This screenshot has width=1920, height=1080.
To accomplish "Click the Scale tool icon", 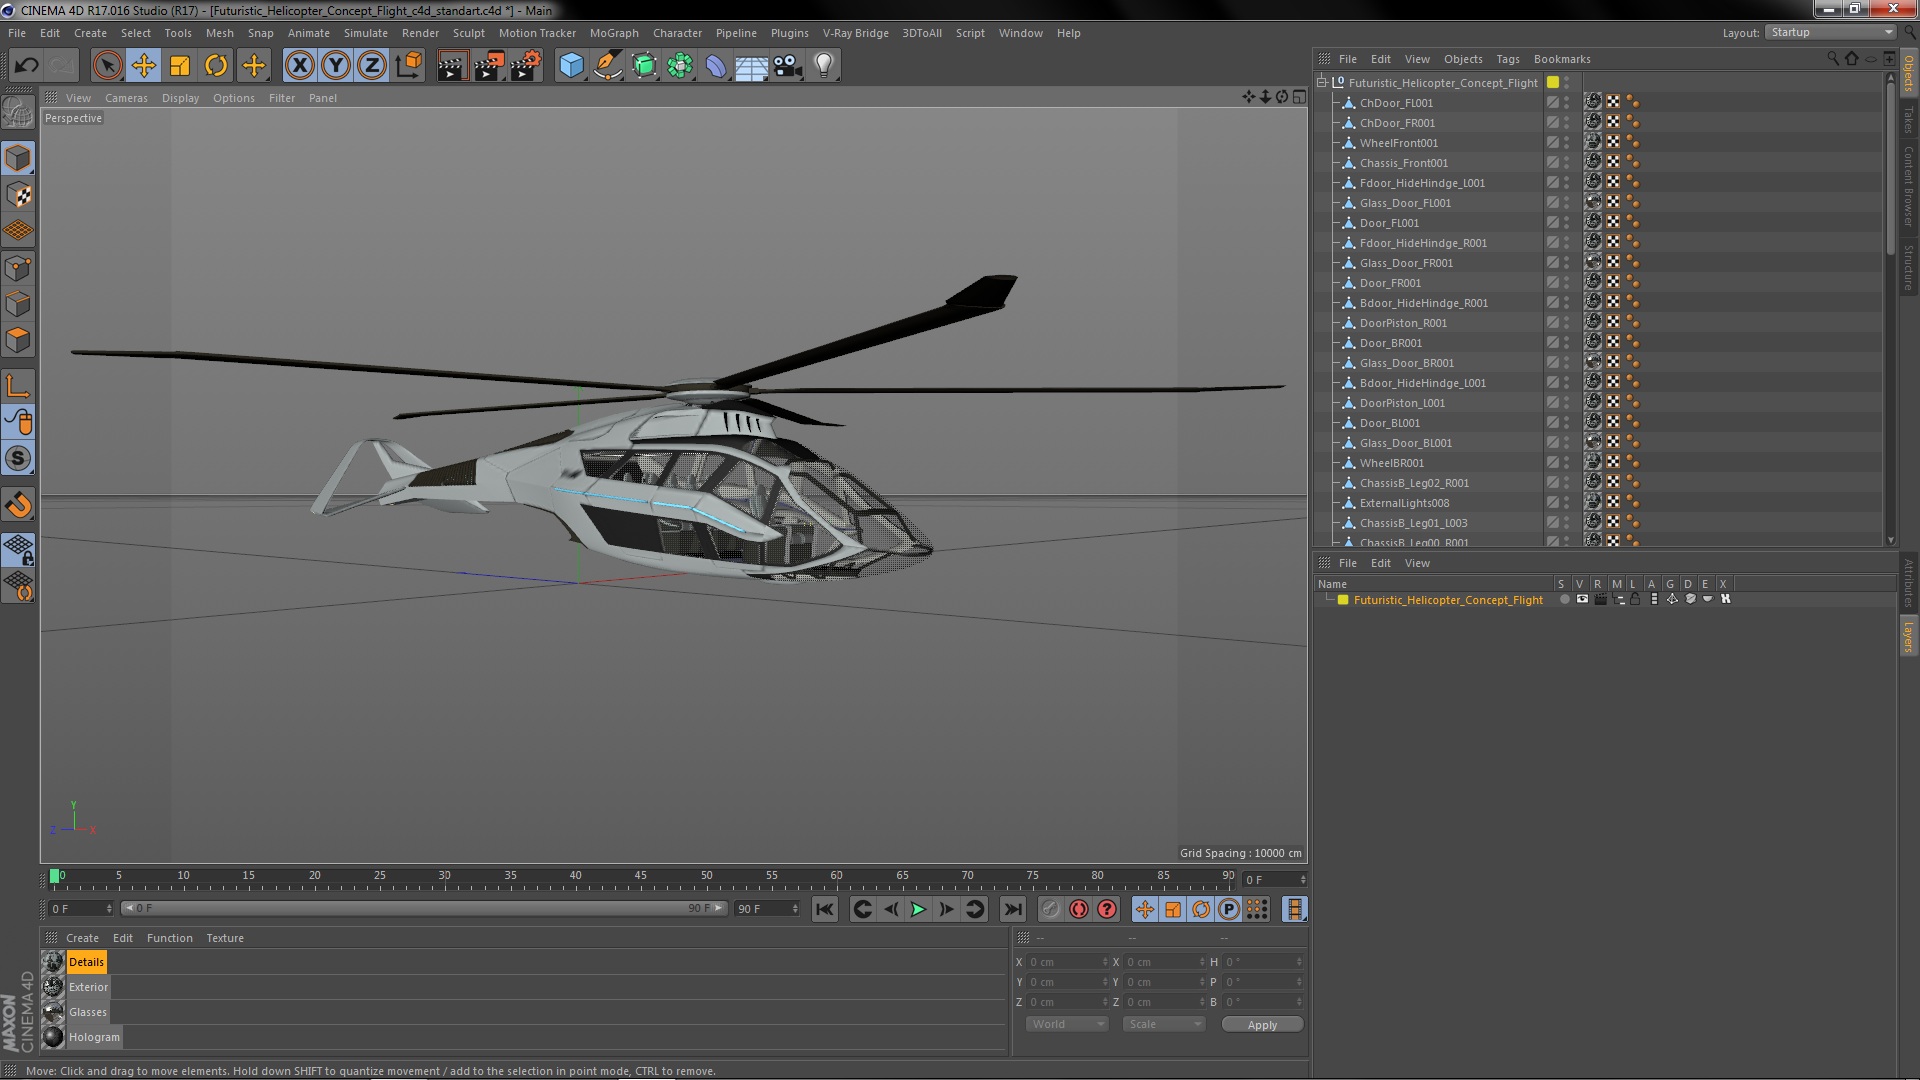I will 180,66.
